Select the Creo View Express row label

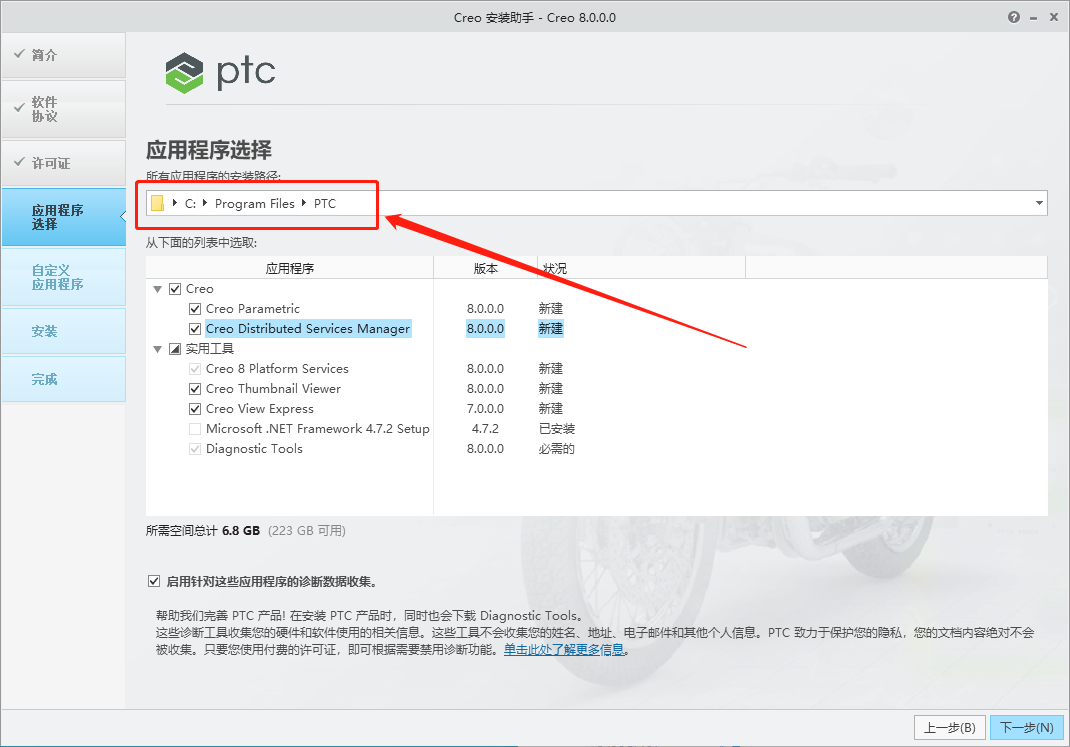[259, 409]
